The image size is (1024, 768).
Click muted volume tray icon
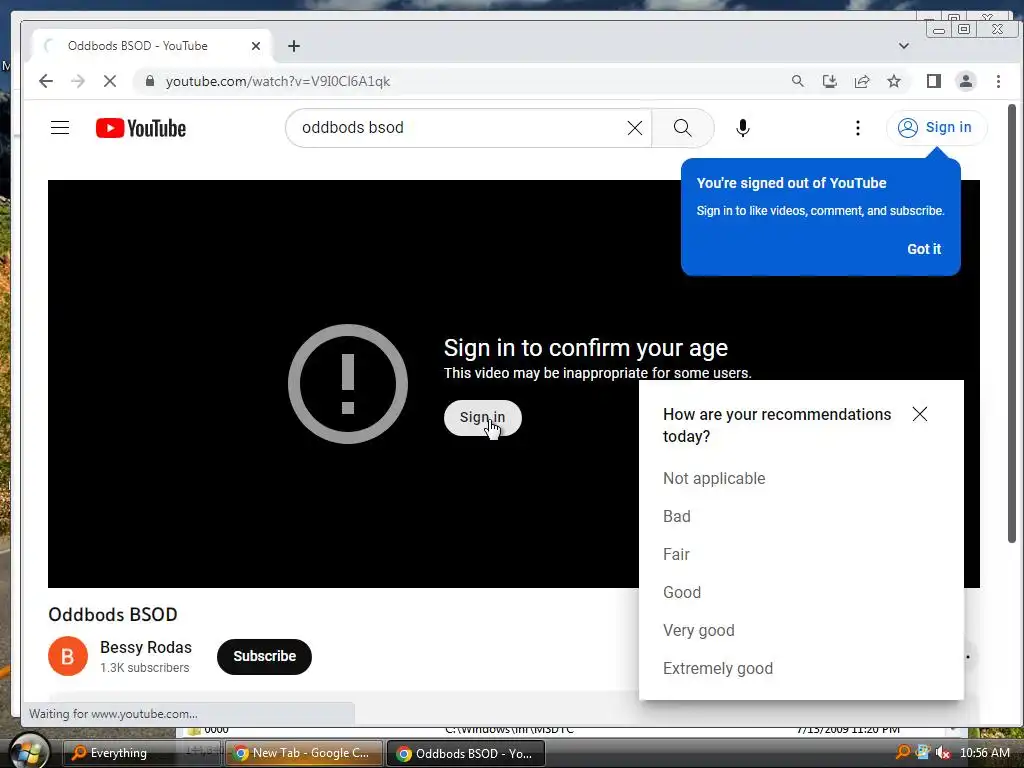pos(942,753)
